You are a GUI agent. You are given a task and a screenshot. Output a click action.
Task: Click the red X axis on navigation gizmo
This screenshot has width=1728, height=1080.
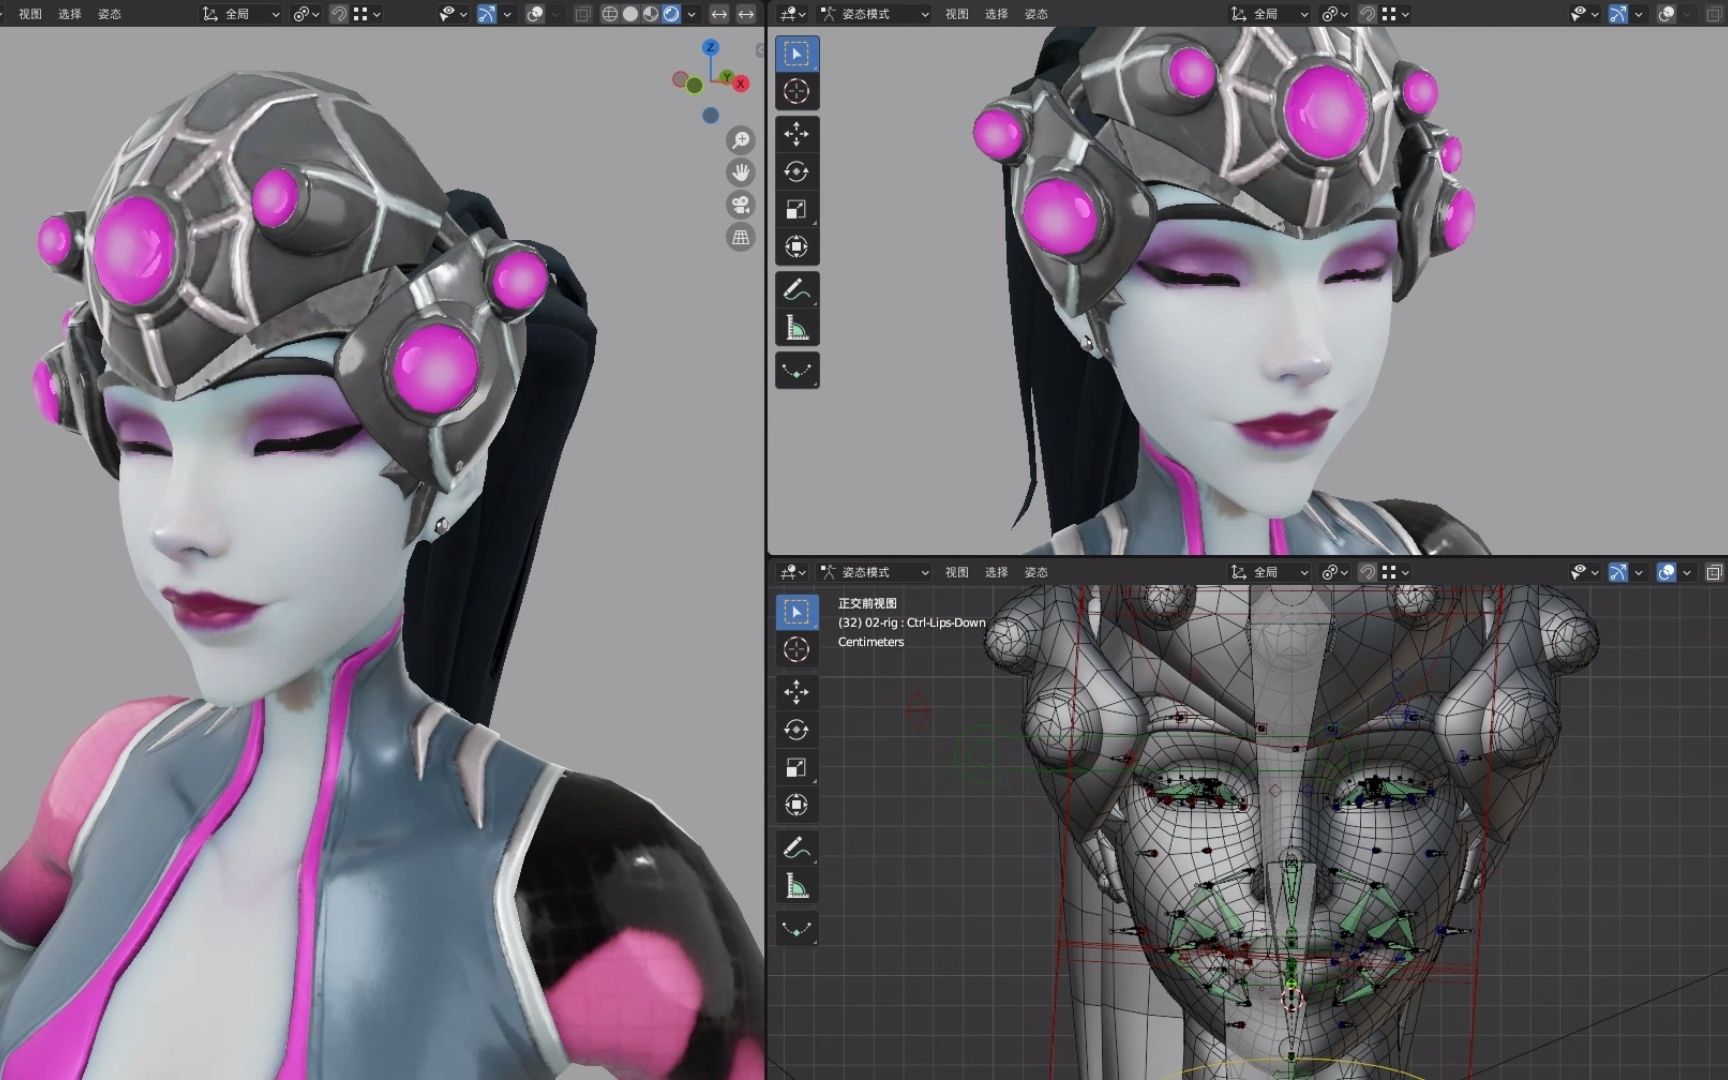pyautogui.click(x=741, y=84)
